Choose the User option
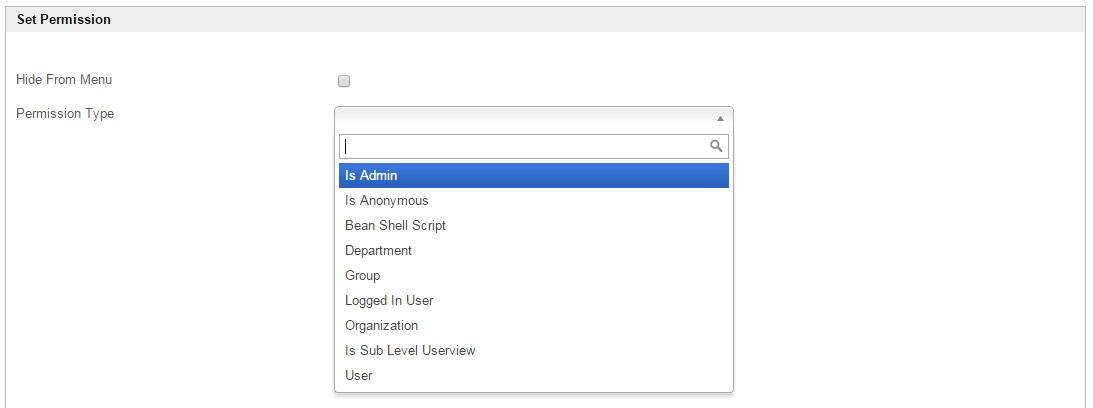 click(x=358, y=376)
